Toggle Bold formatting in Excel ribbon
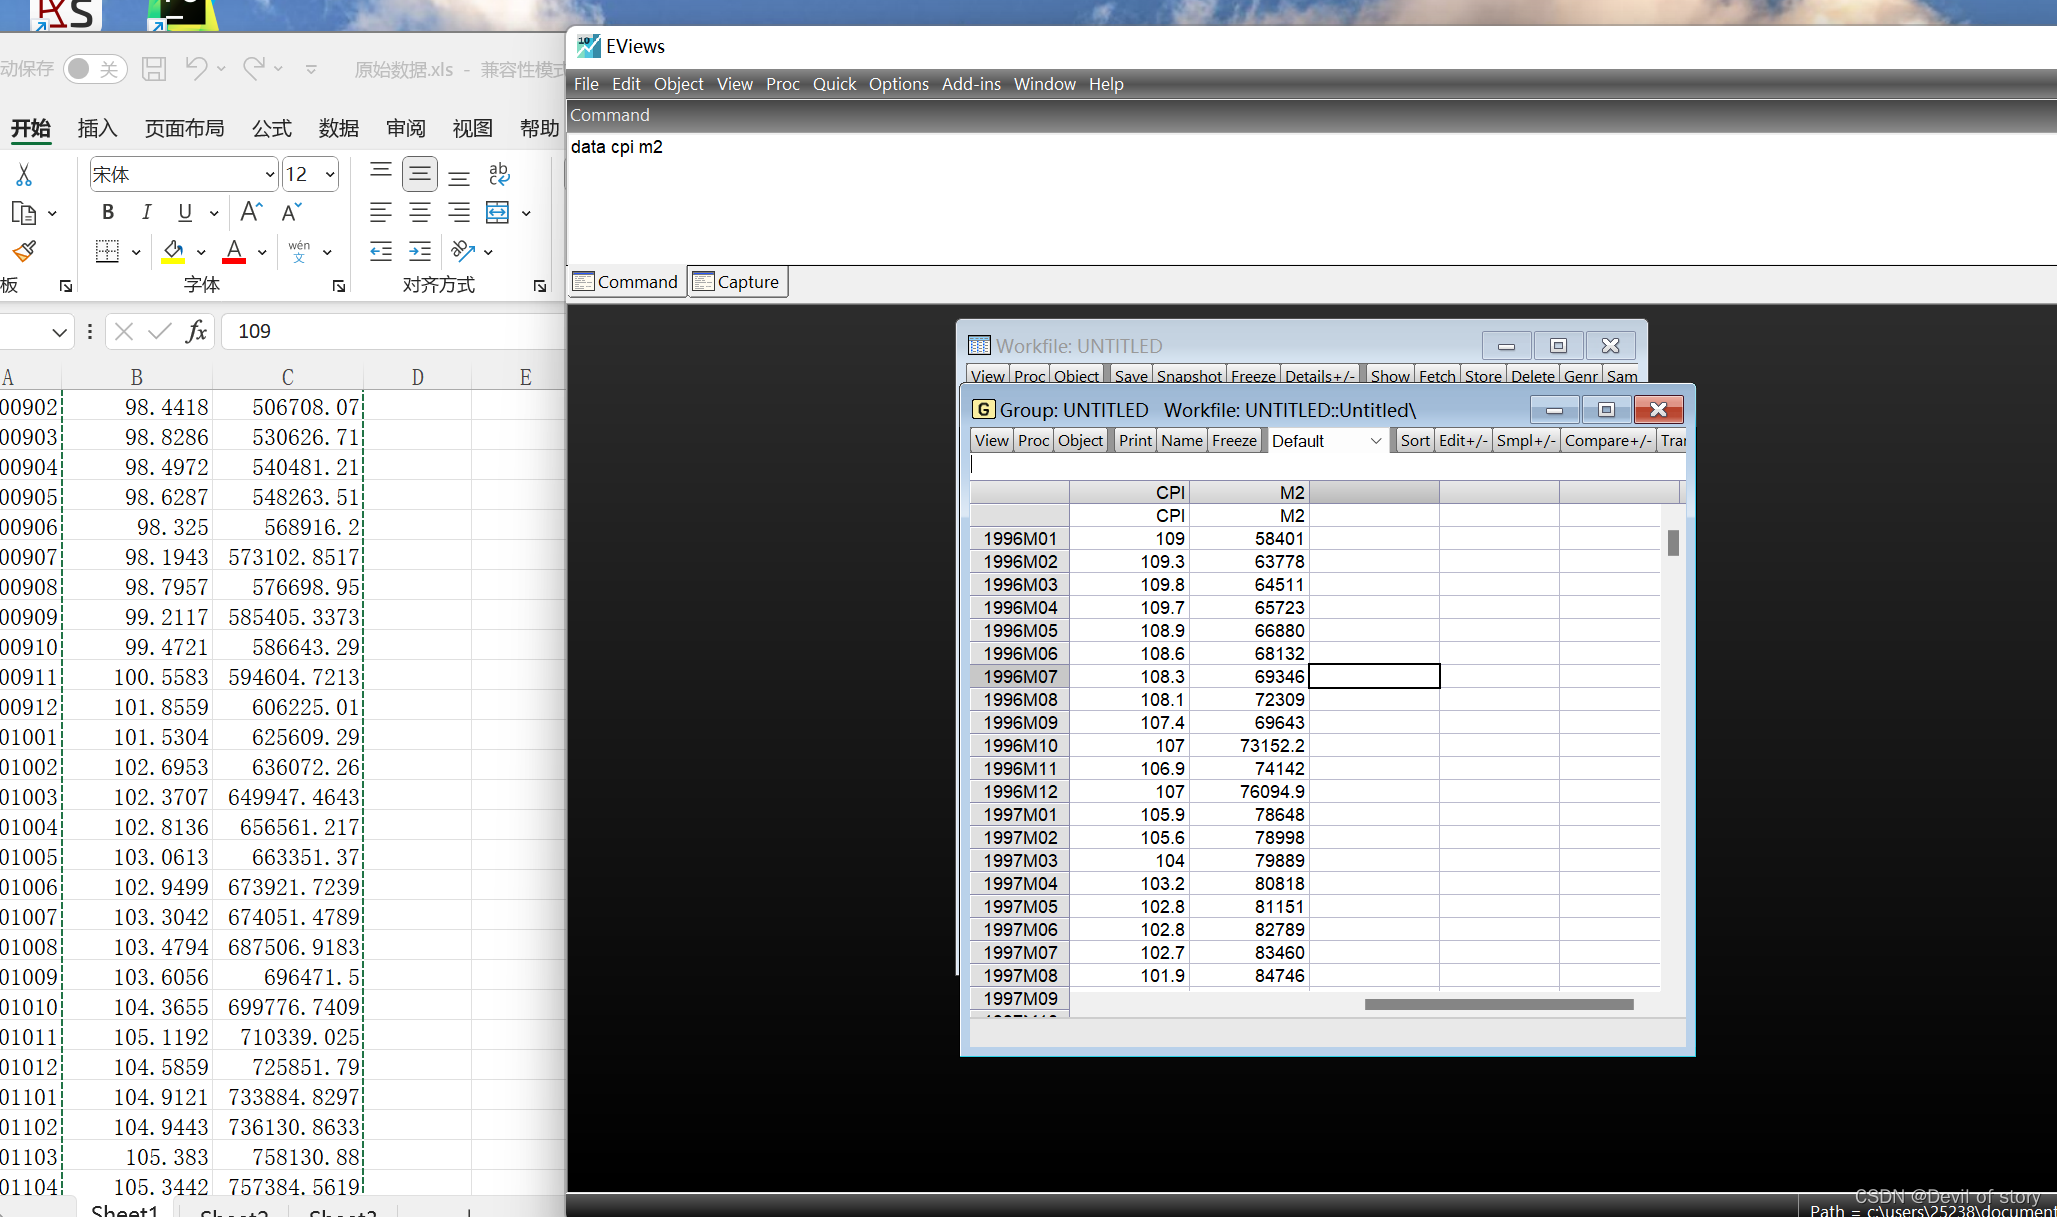The width and height of the screenshot is (2057, 1217). [x=108, y=212]
